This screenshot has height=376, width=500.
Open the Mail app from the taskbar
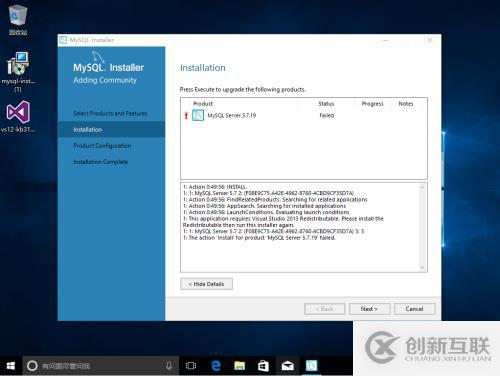287,366
